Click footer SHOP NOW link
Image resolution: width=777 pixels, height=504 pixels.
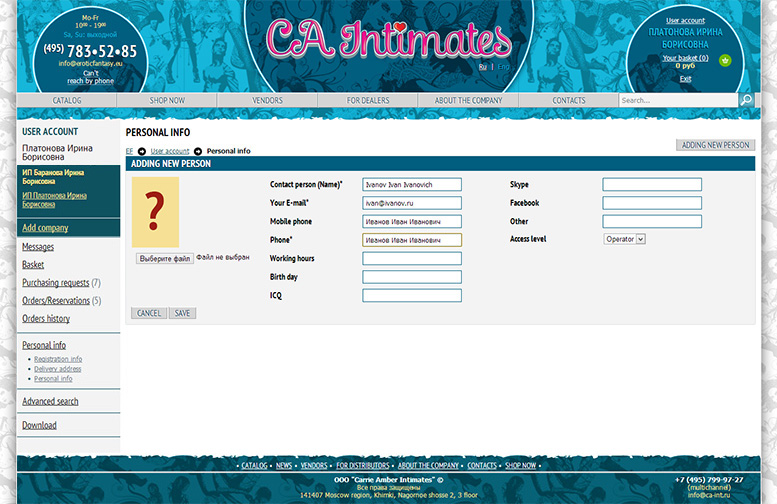tap(520, 465)
